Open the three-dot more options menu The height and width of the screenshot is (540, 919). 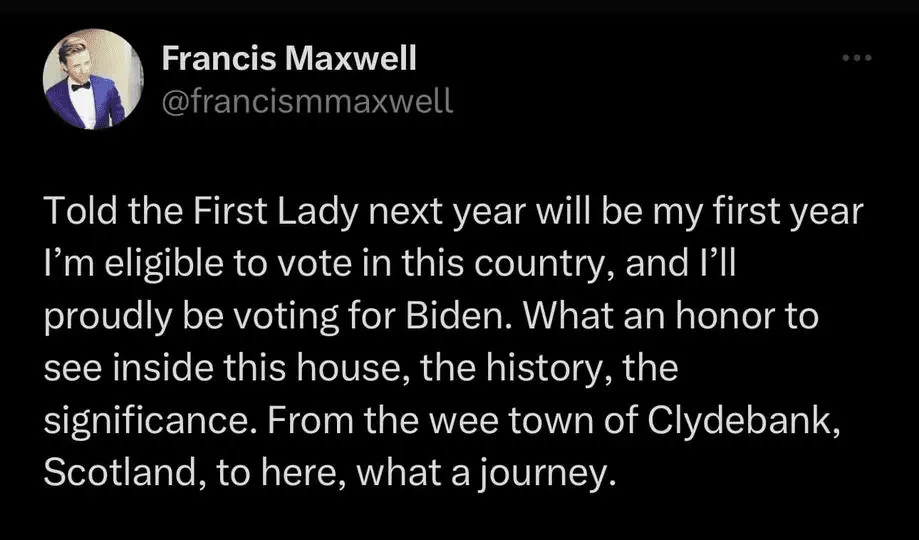[857, 58]
